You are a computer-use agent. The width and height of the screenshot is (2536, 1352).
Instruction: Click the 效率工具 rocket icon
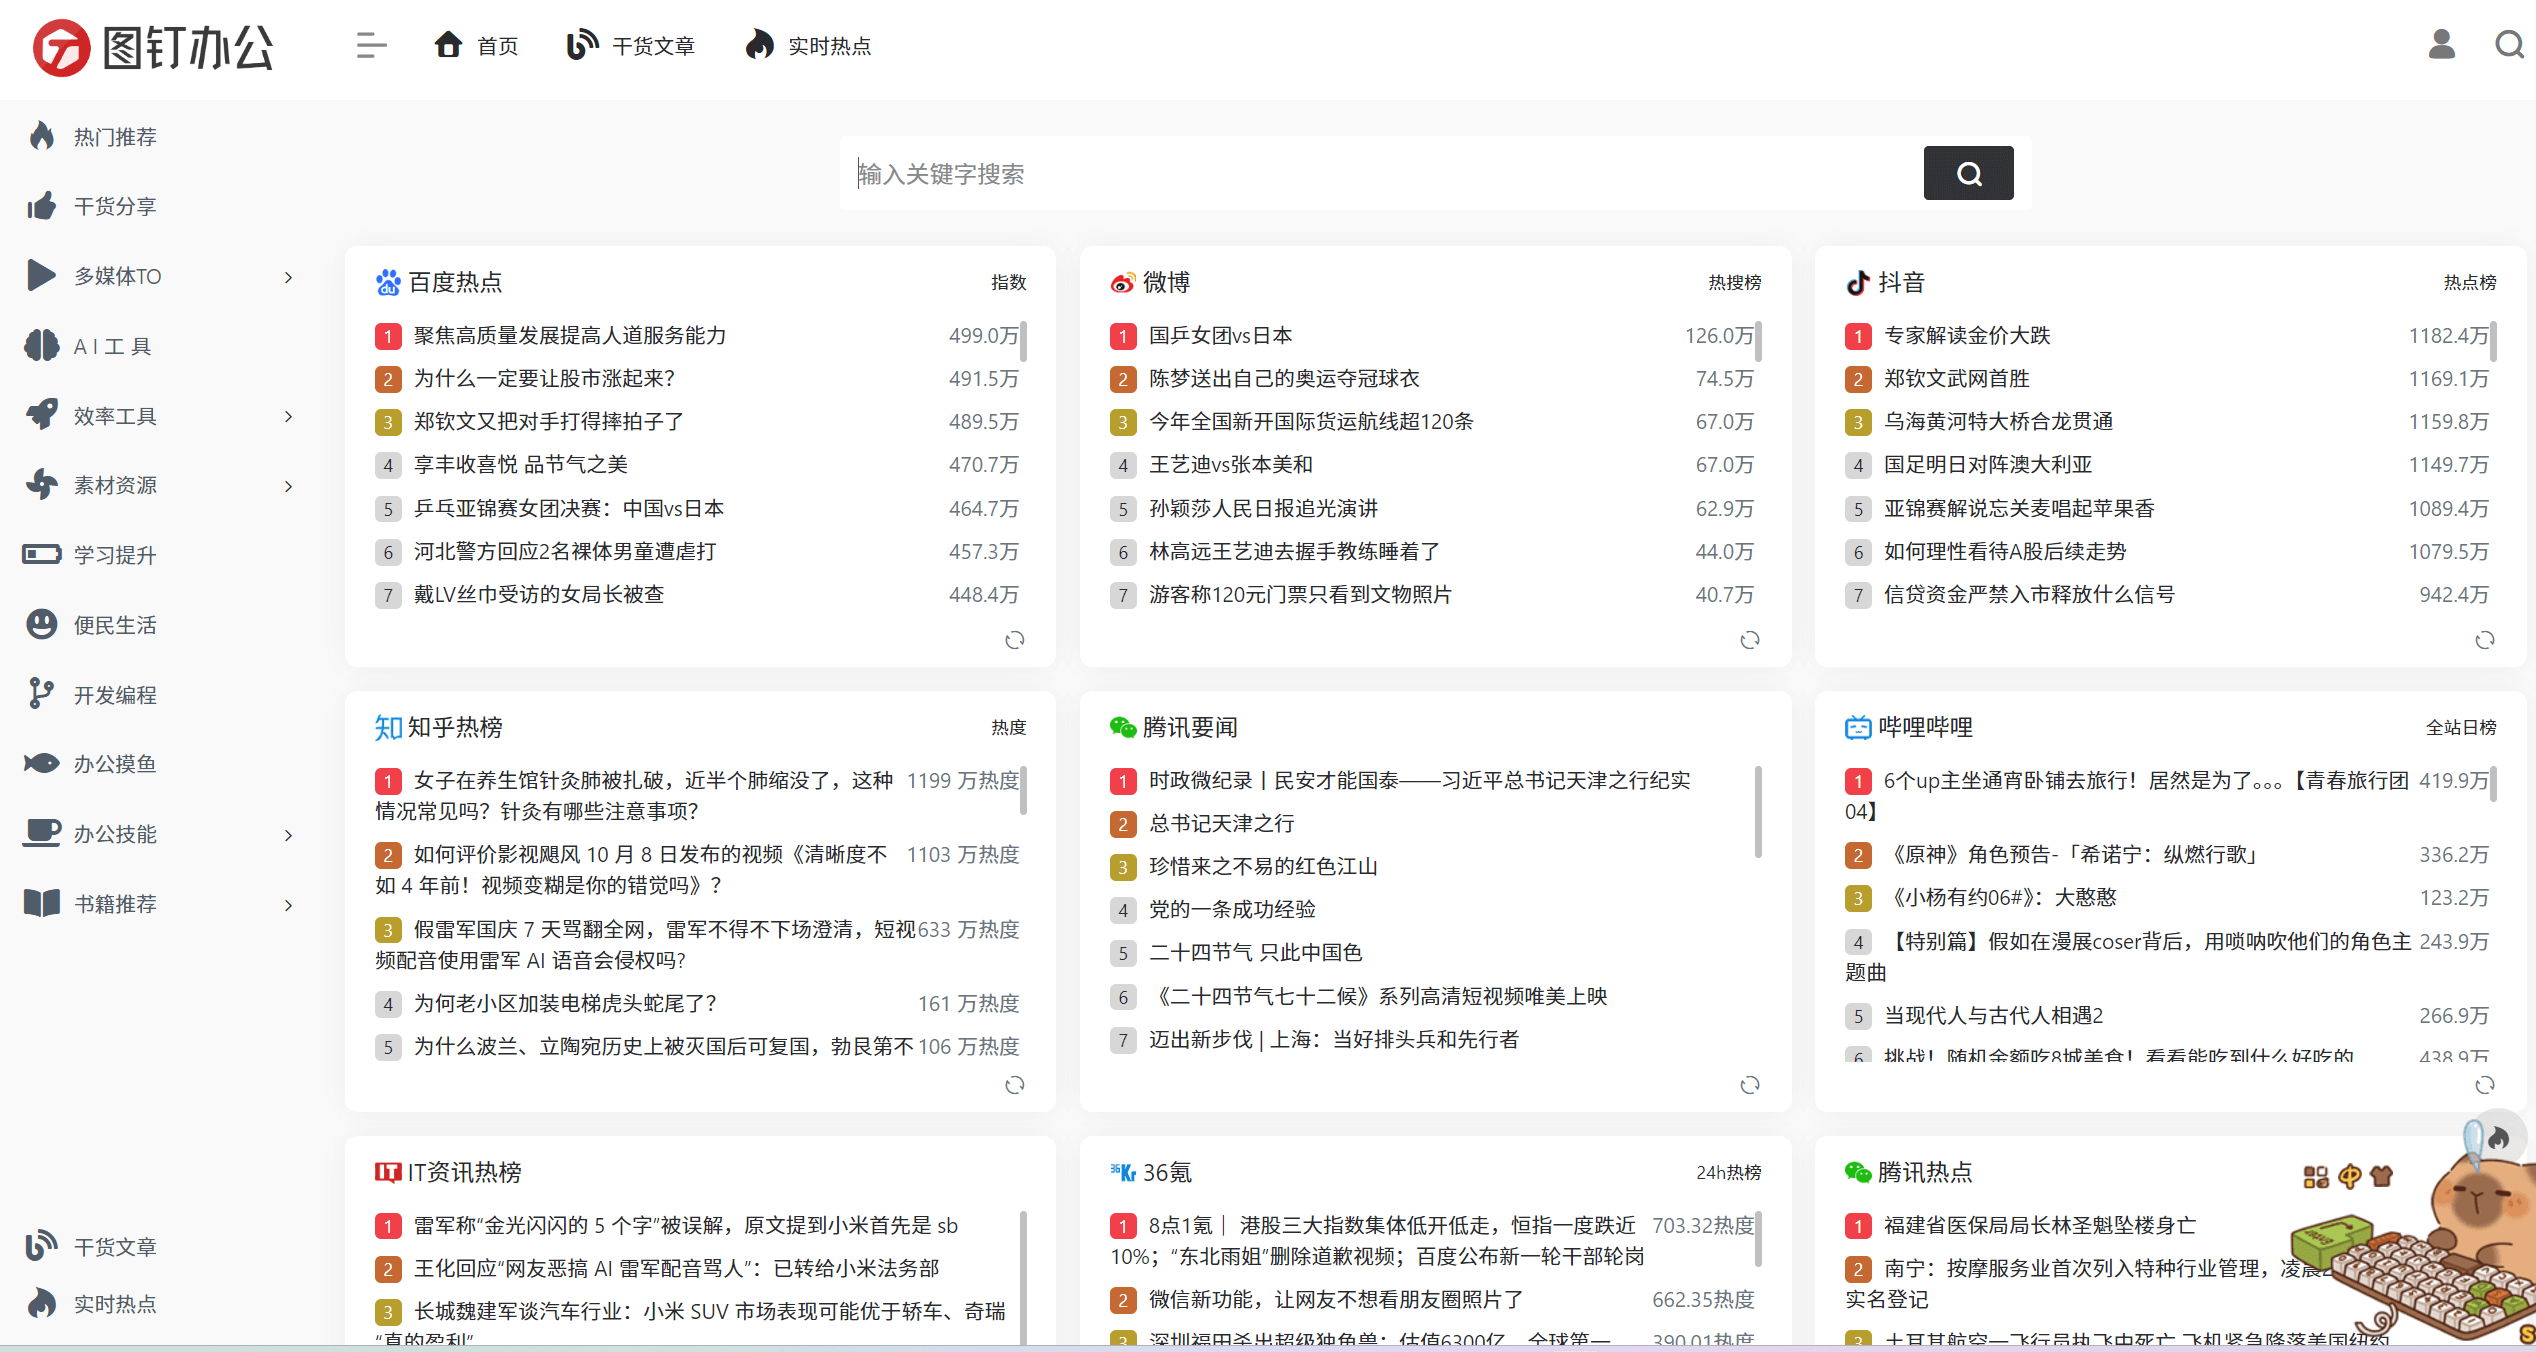coord(42,414)
